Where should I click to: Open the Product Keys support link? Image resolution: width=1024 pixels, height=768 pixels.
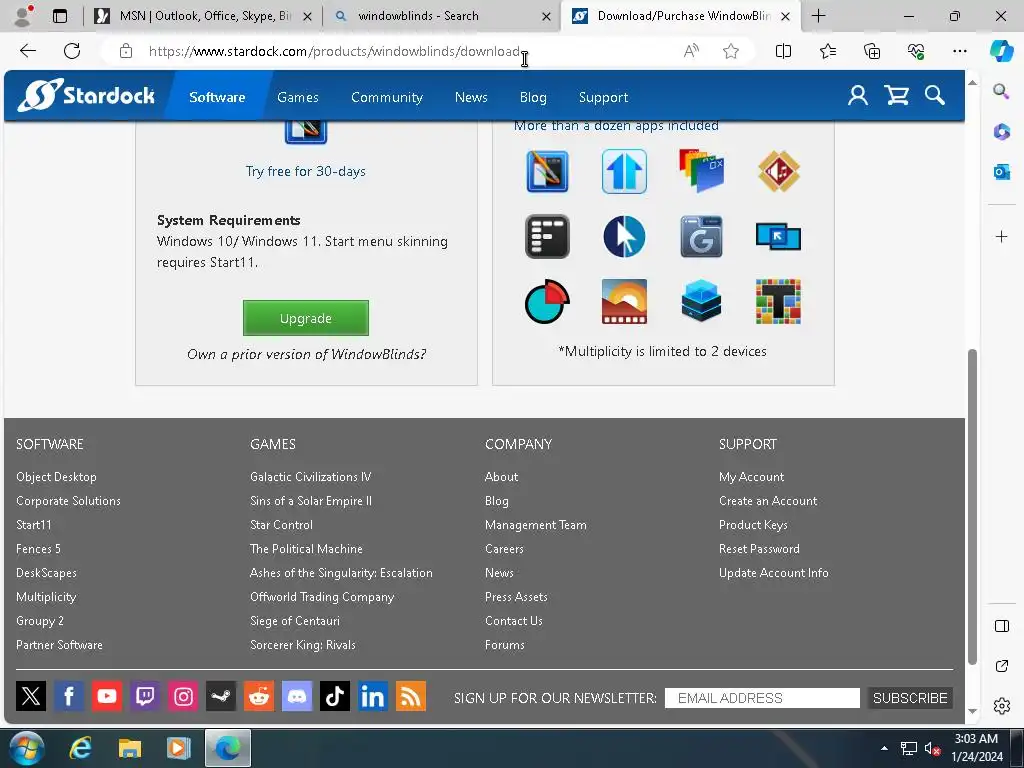click(x=753, y=524)
